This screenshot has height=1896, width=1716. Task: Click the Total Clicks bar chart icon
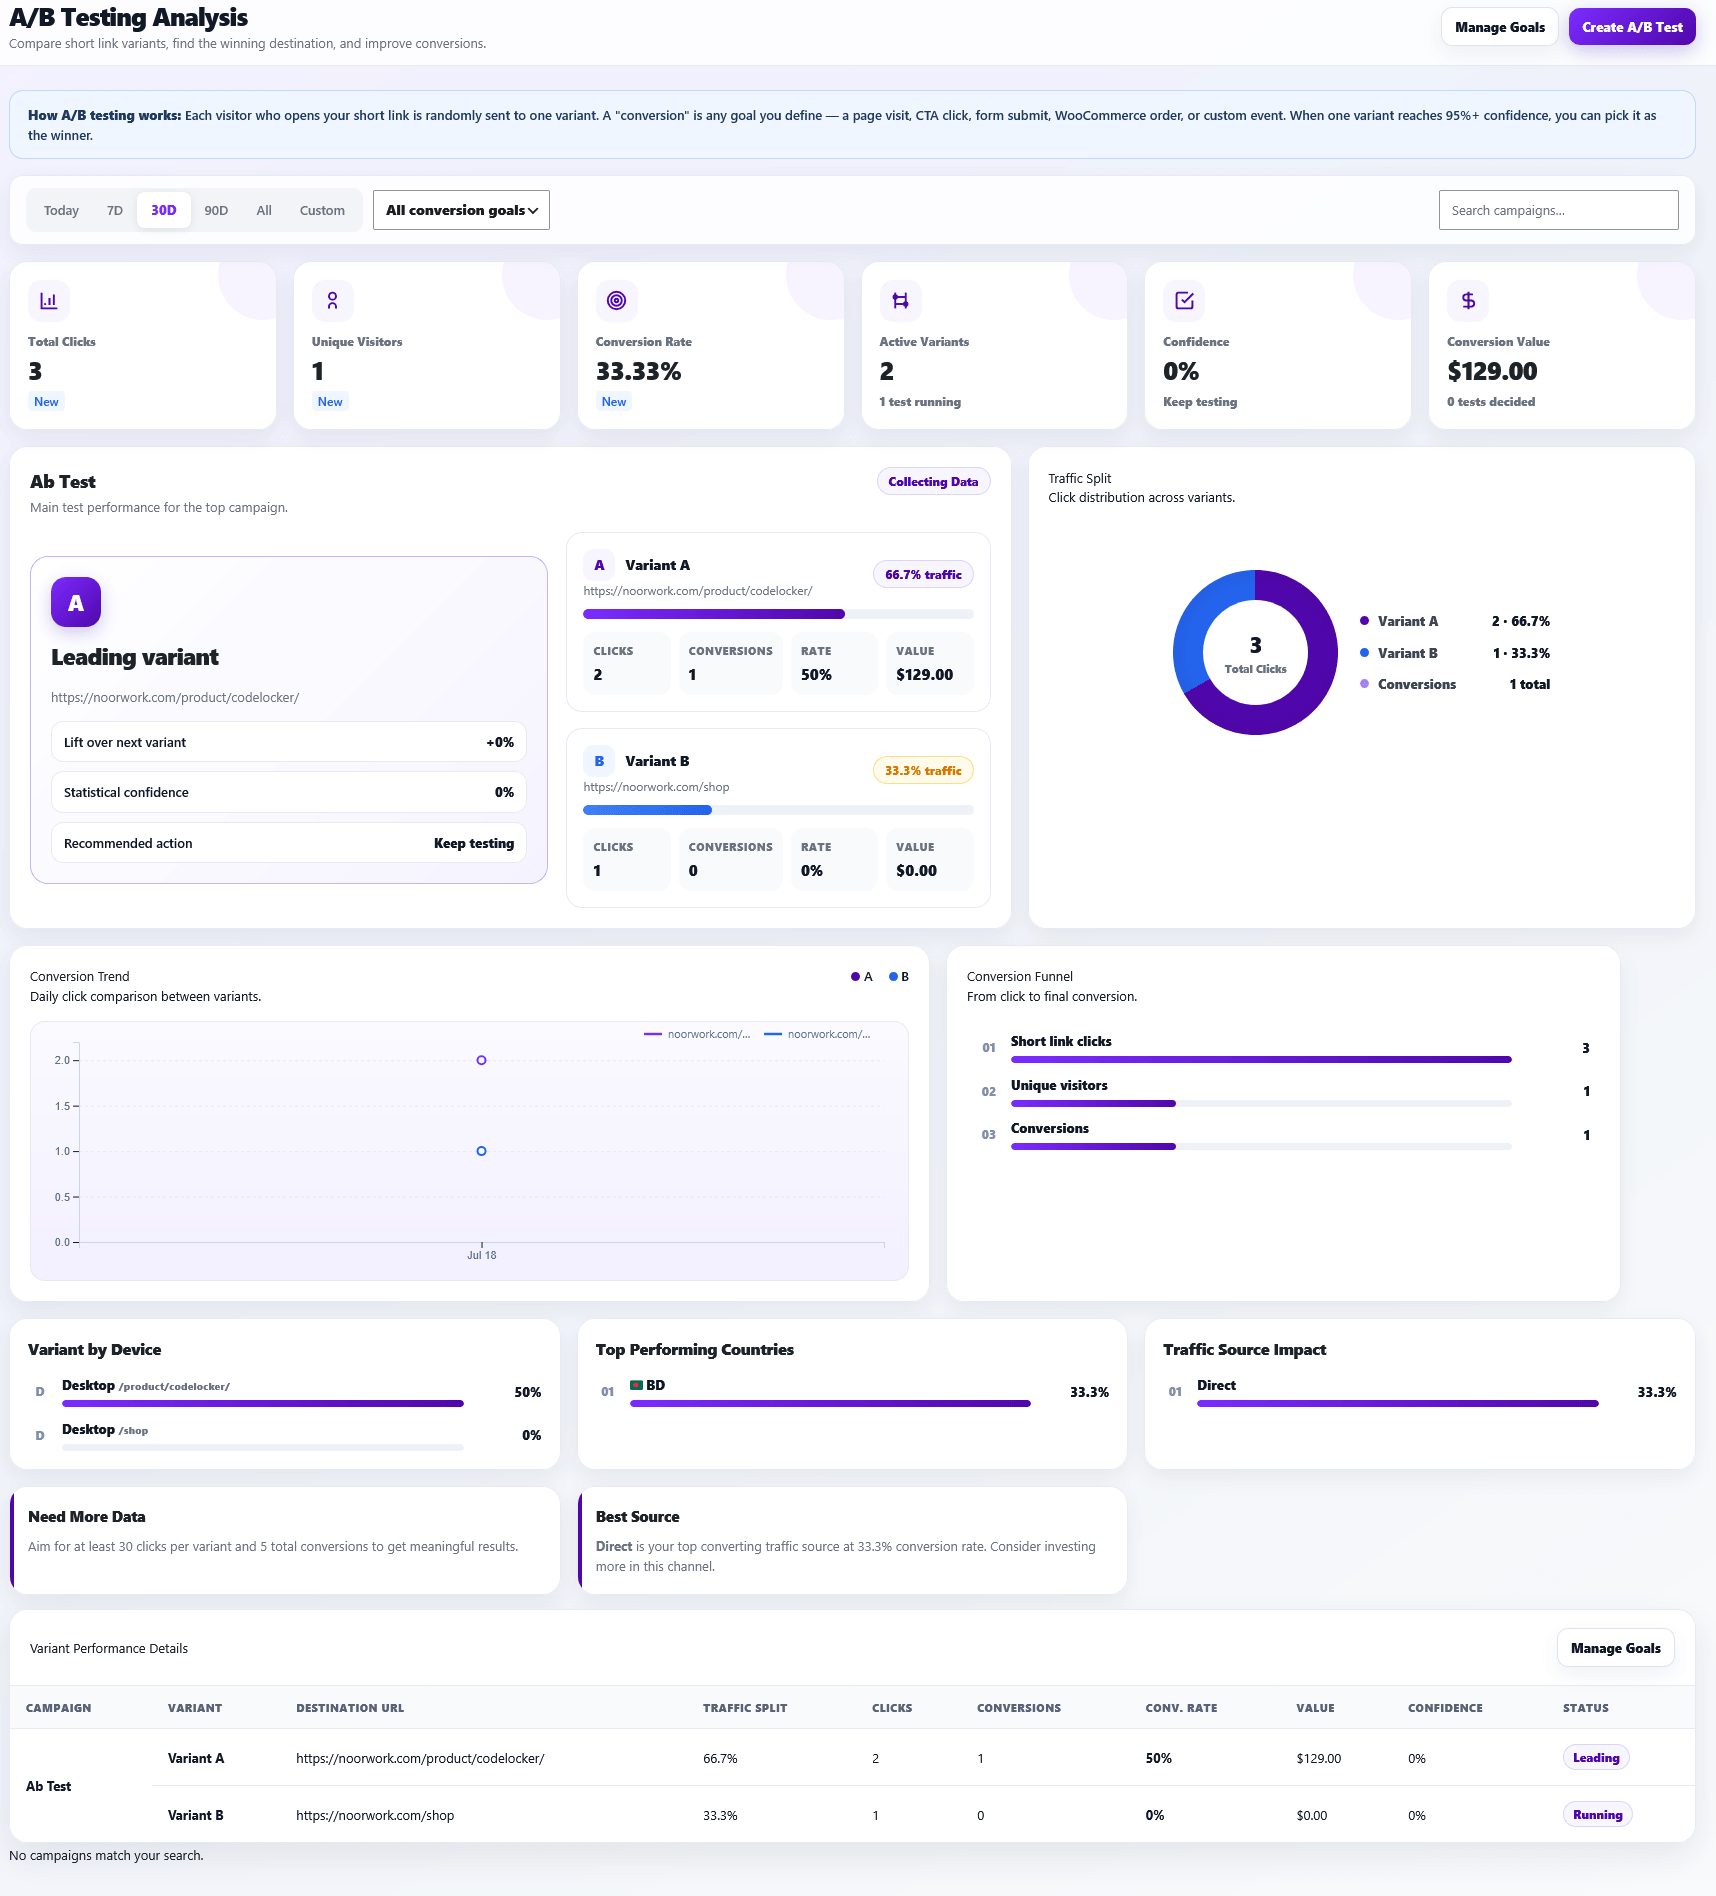click(48, 300)
